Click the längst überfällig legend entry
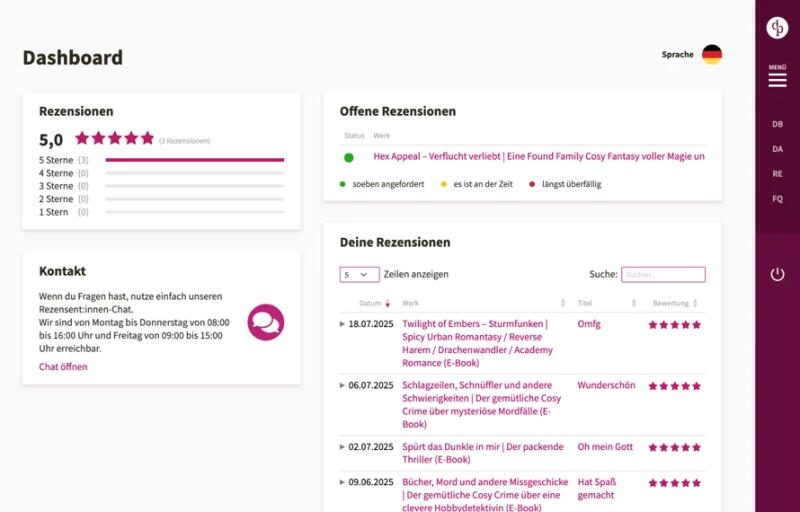 click(x=565, y=184)
